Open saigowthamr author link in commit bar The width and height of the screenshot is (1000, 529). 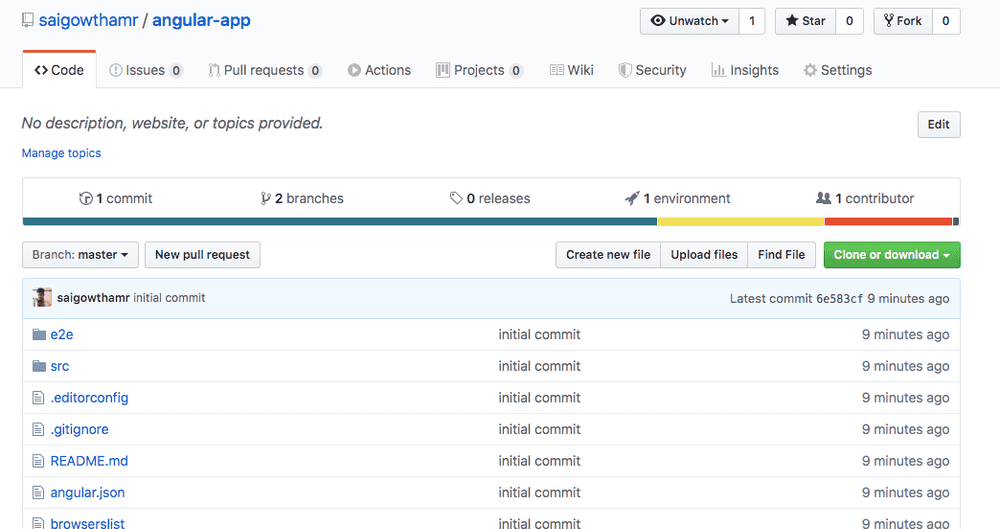coord(93,298)
